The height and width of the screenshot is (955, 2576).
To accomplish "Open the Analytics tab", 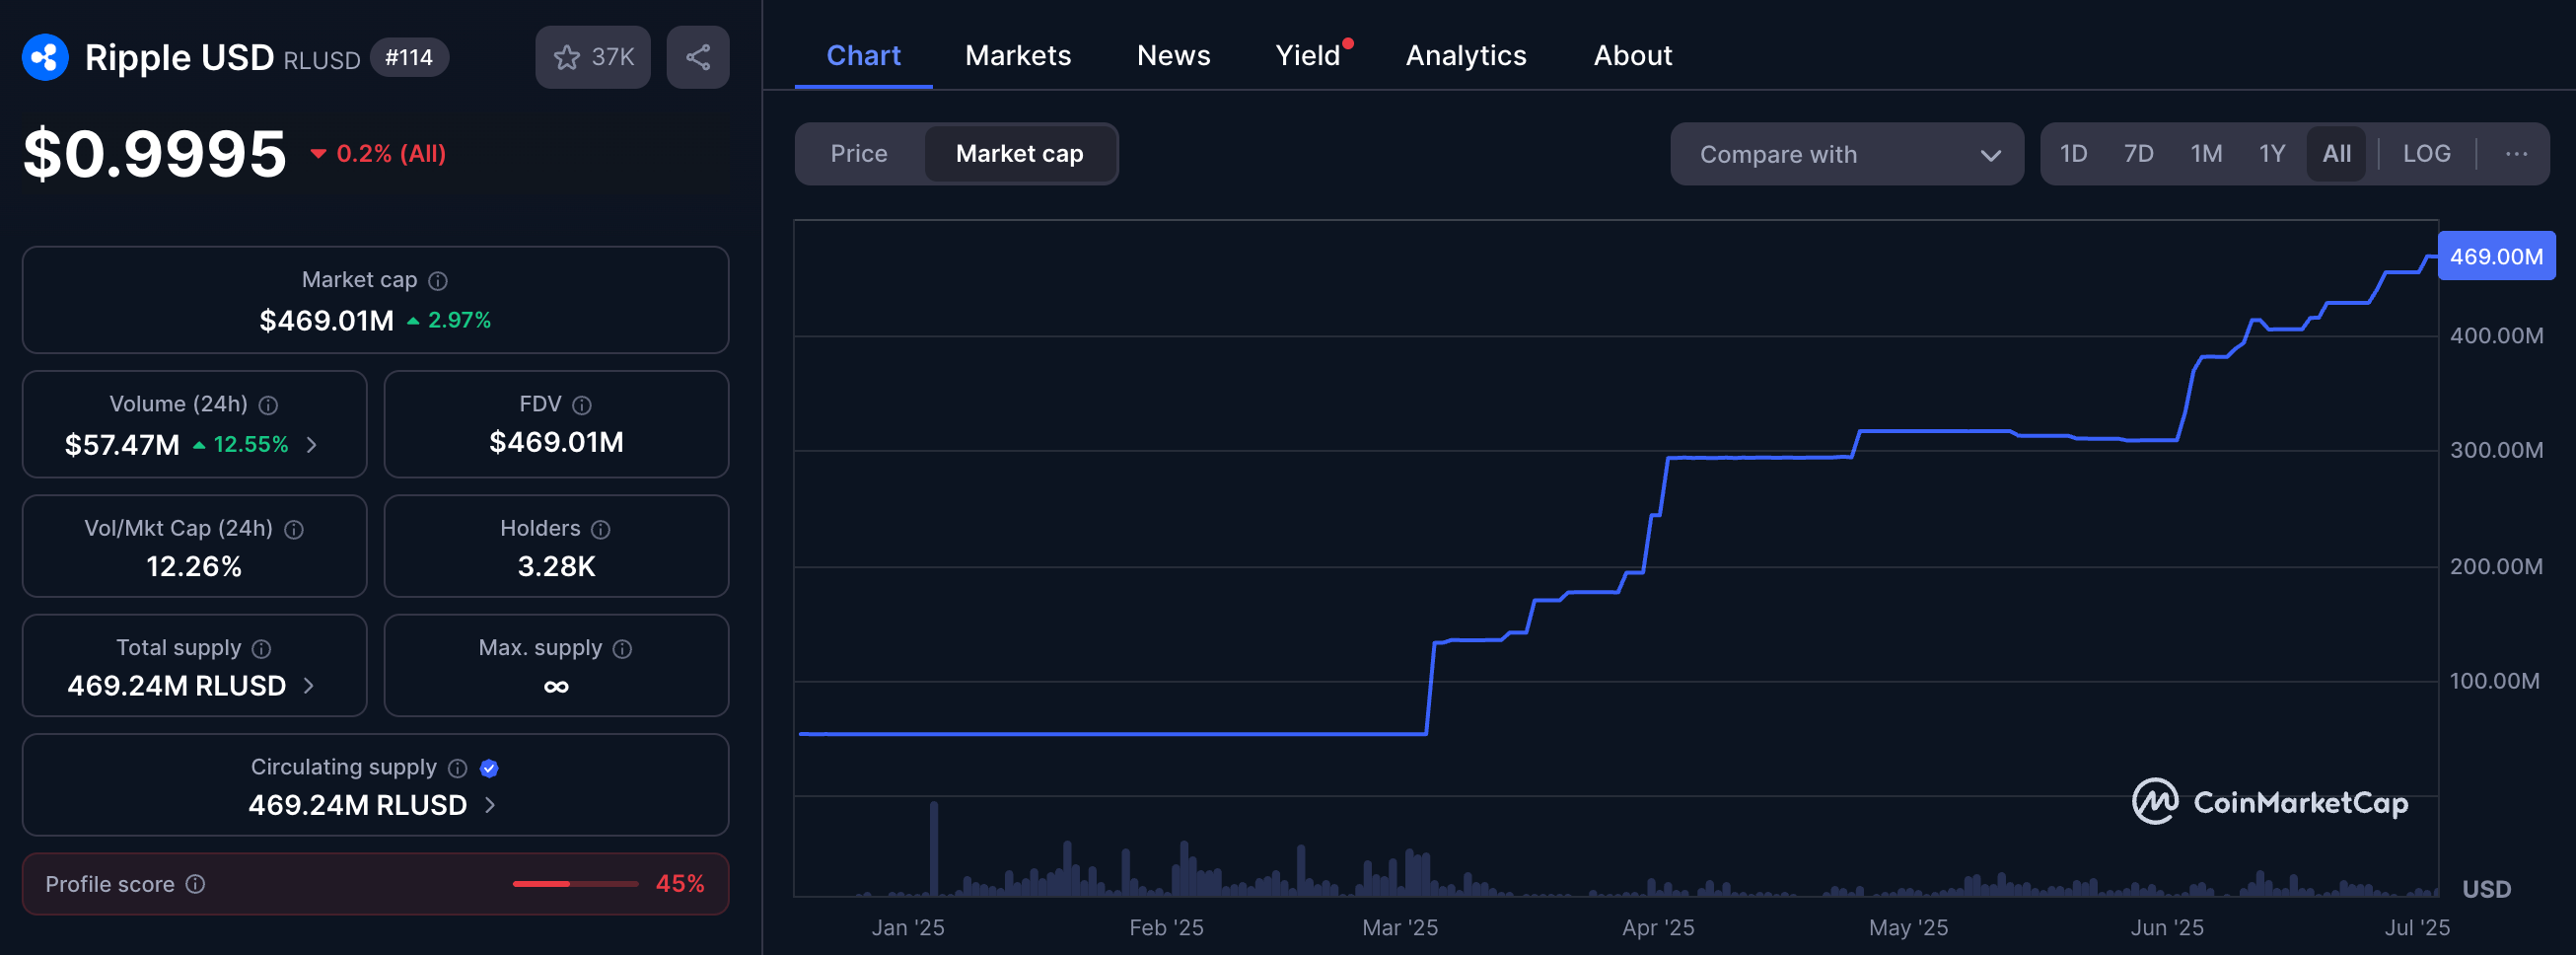I will (1466, 56).
